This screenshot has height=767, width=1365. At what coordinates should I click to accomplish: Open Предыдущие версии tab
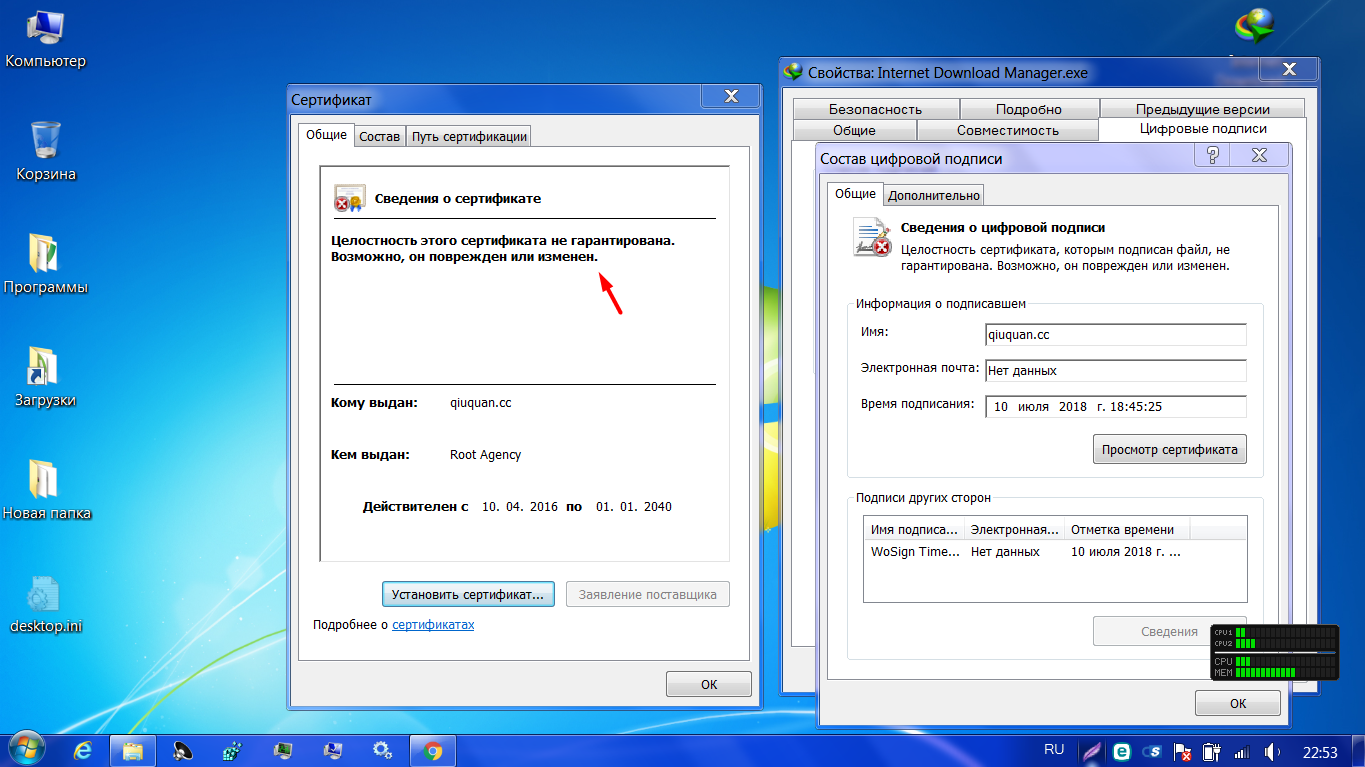1202,109
